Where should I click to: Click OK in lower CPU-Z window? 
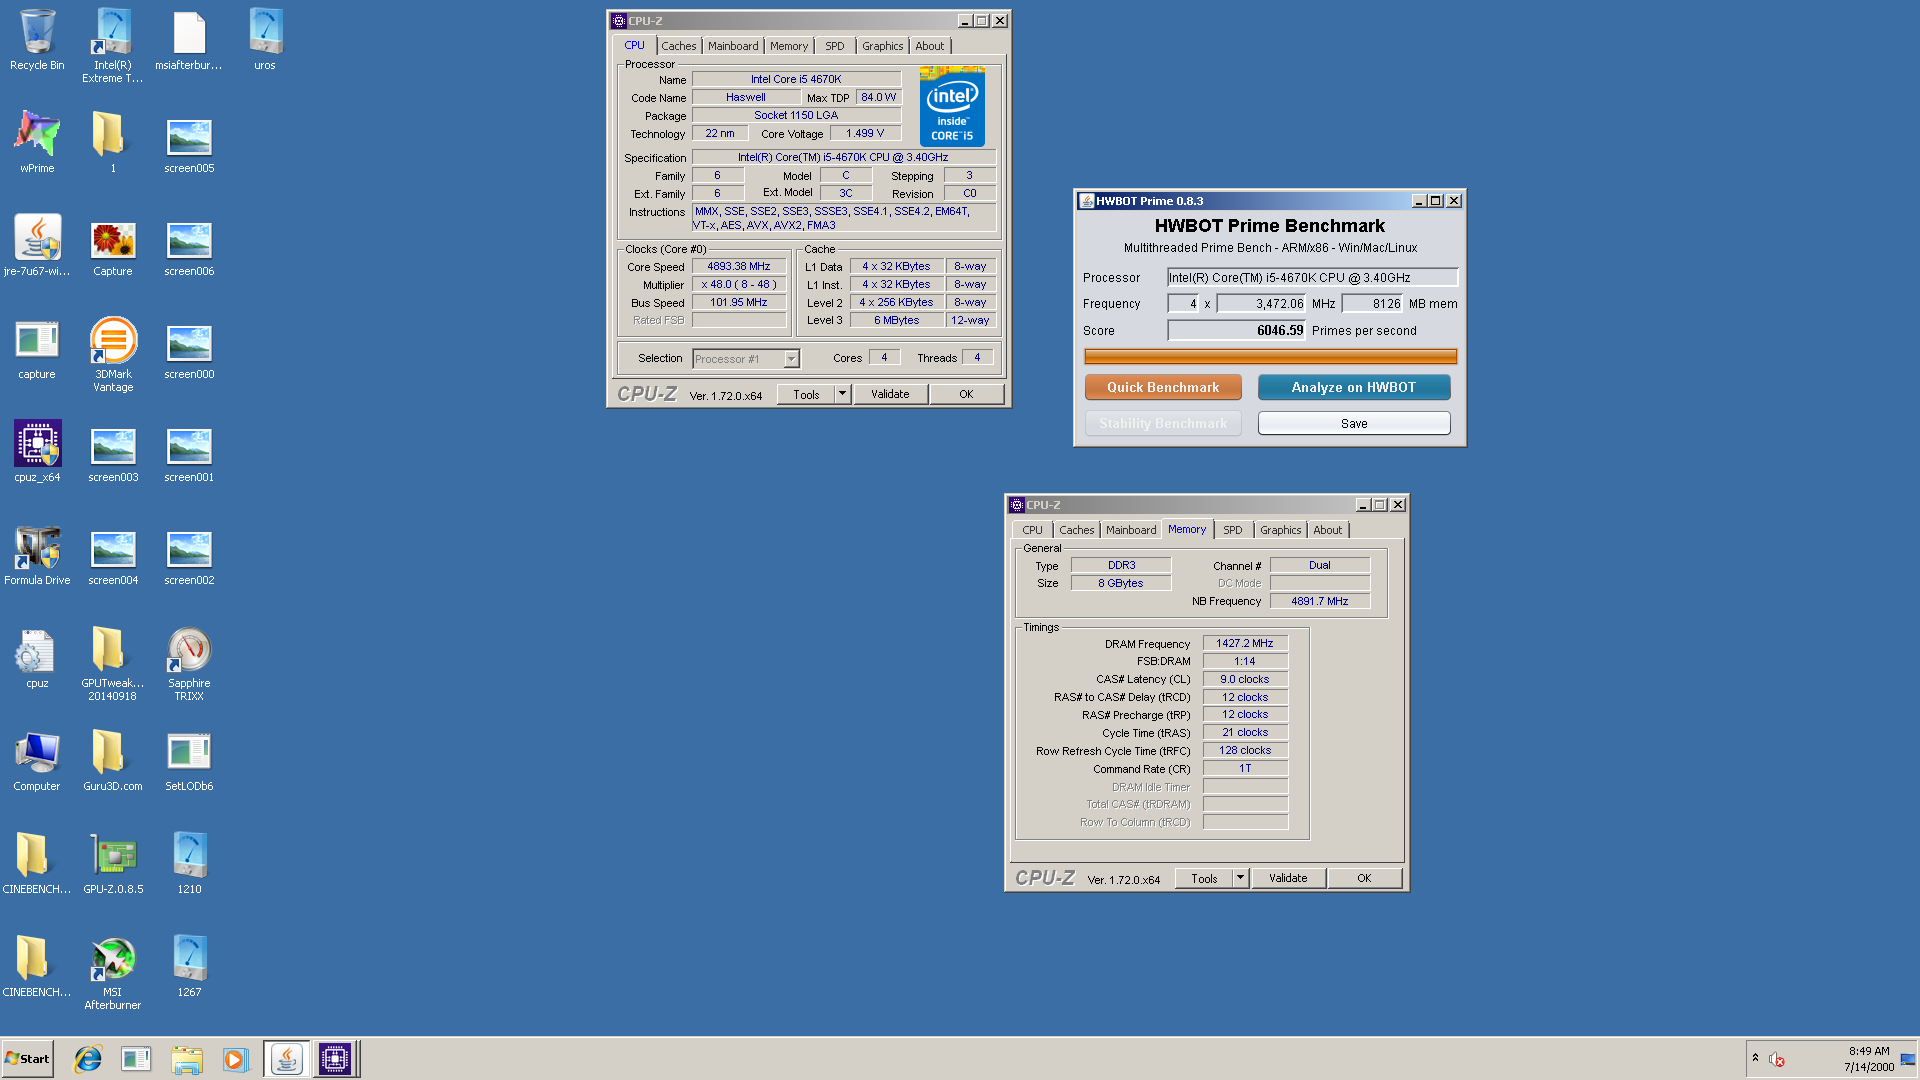(x=1364, y=878)
